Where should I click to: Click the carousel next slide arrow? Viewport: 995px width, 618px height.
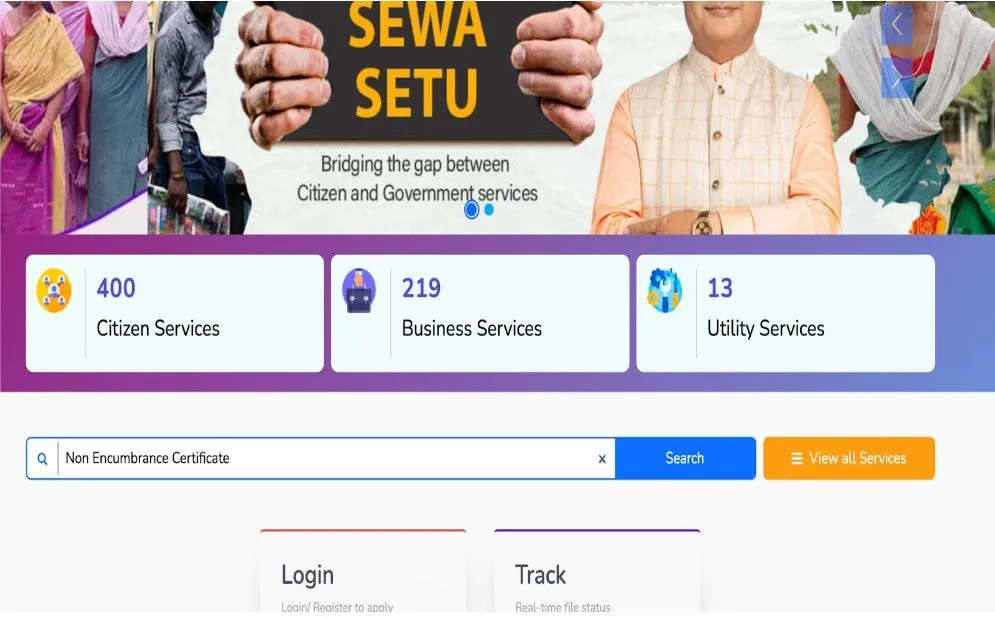tap(897, 79)
